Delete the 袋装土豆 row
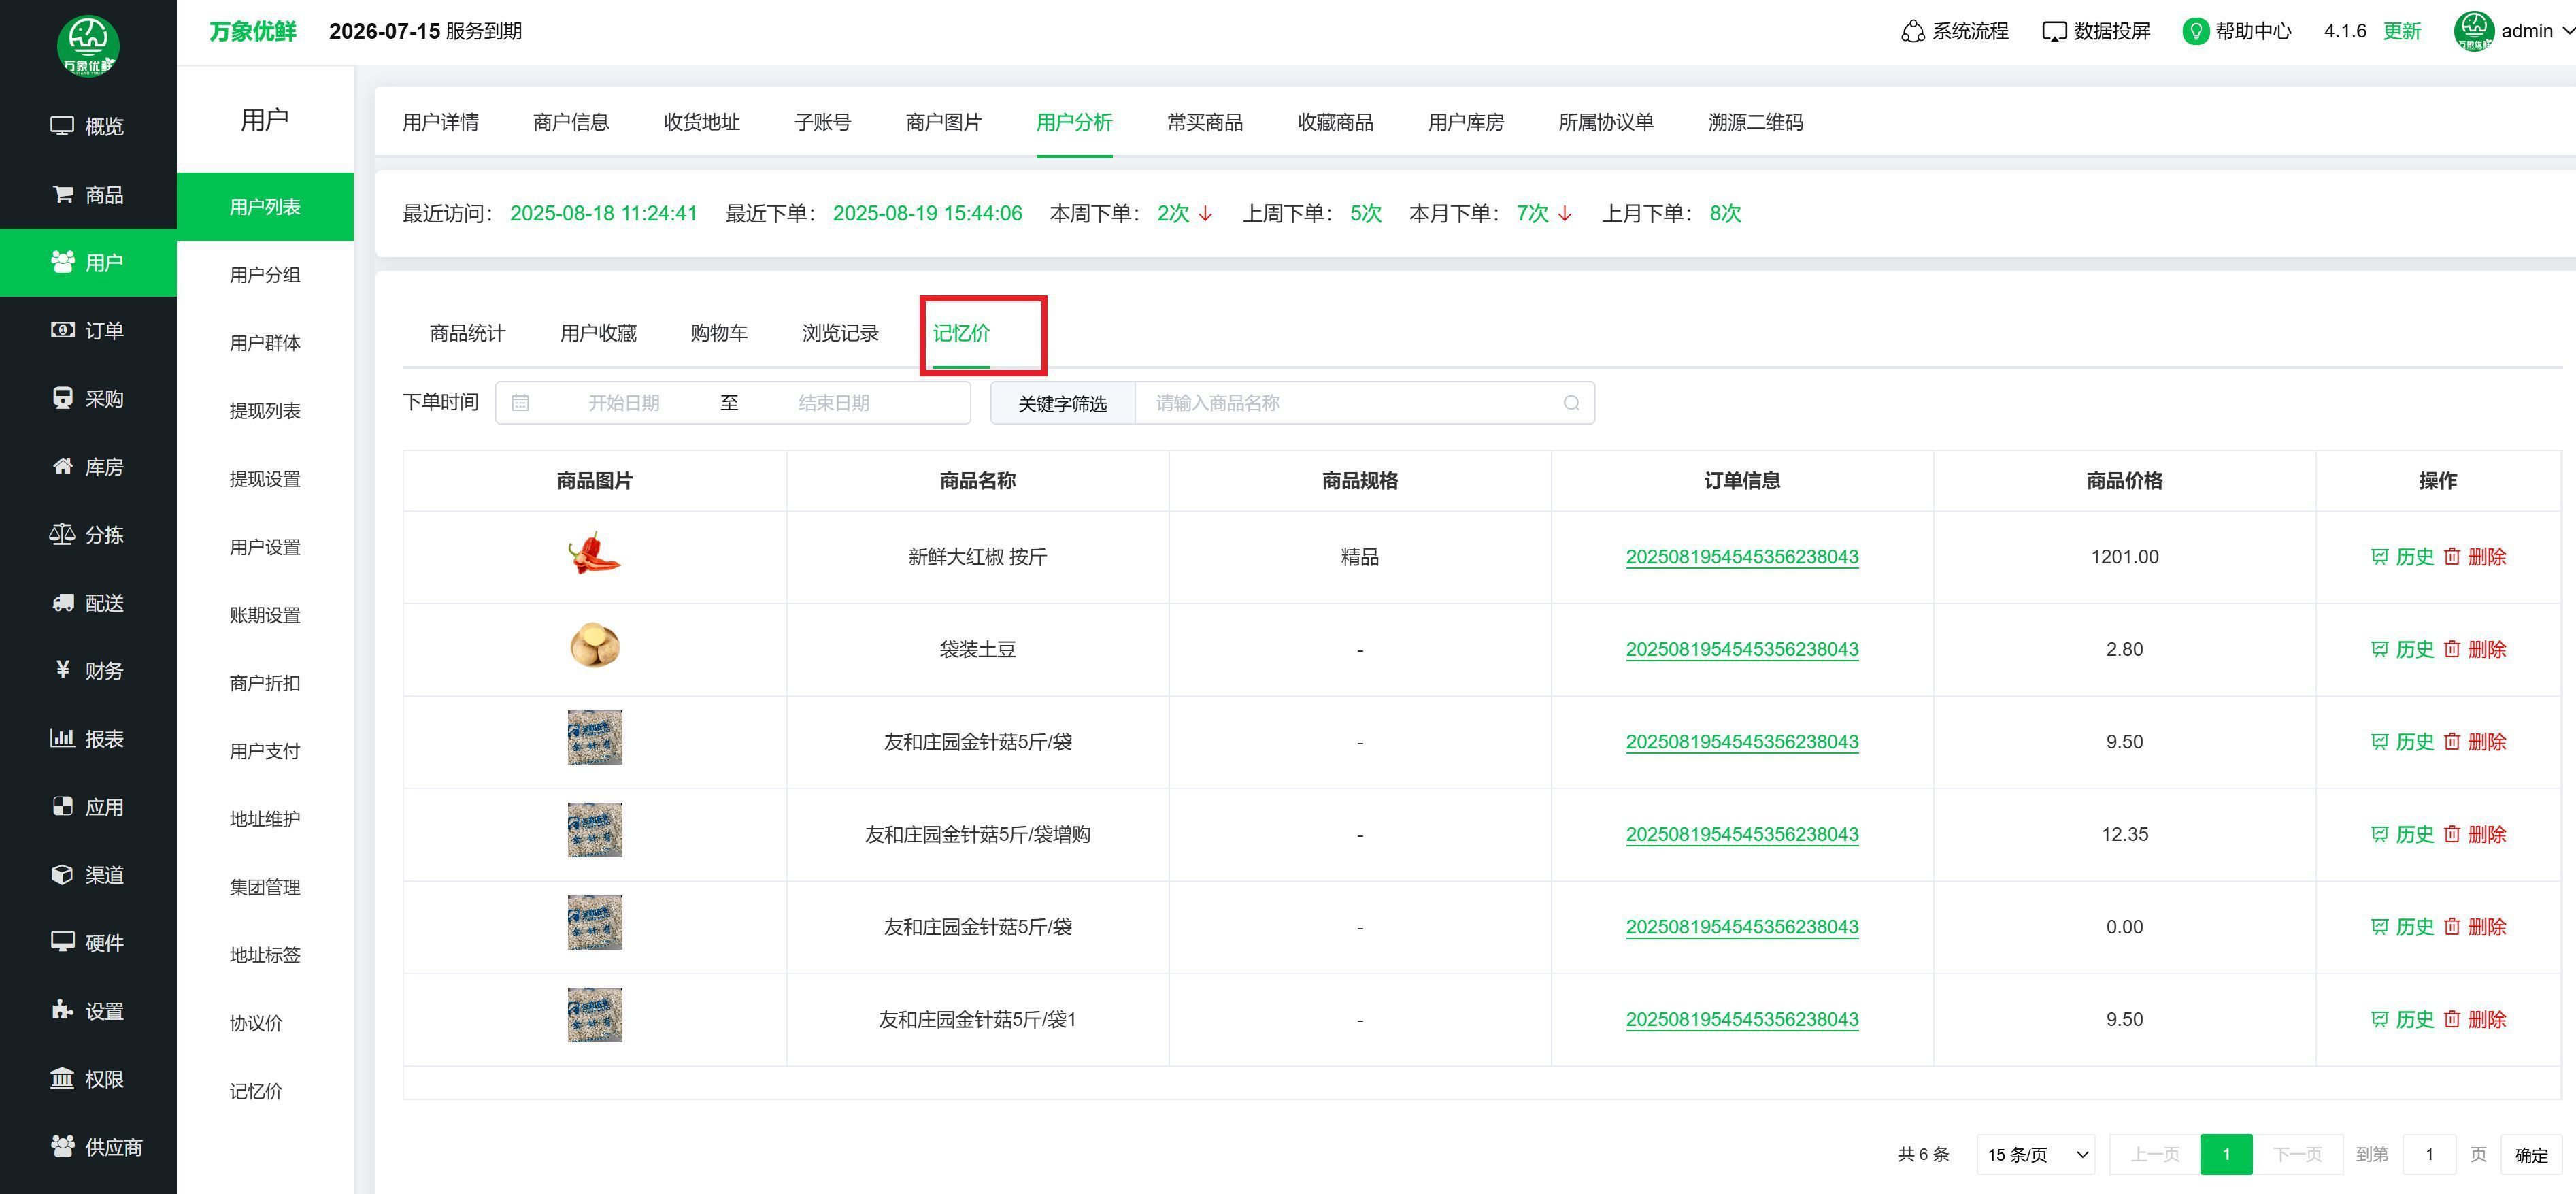 (2475, 649)
